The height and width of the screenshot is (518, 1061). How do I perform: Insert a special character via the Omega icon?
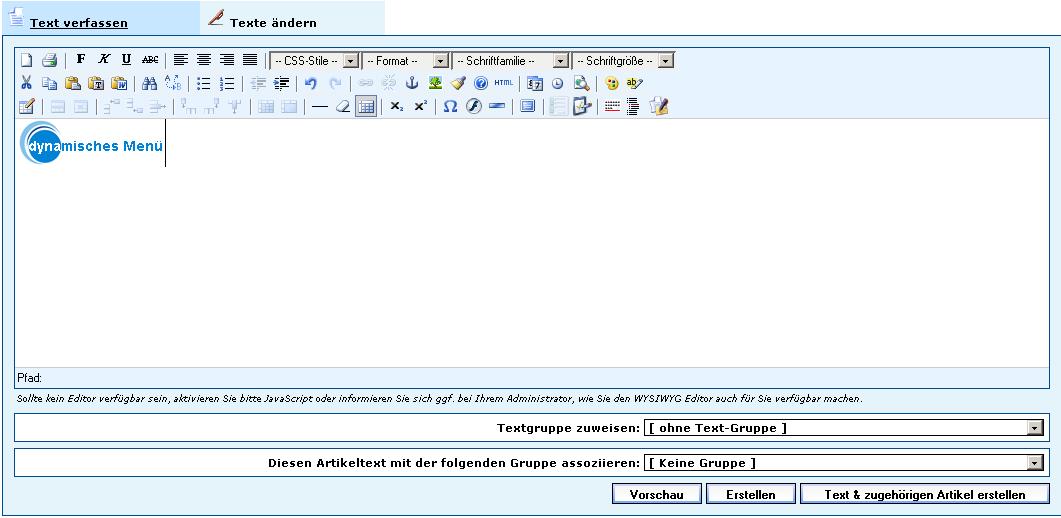coord(450,107)
